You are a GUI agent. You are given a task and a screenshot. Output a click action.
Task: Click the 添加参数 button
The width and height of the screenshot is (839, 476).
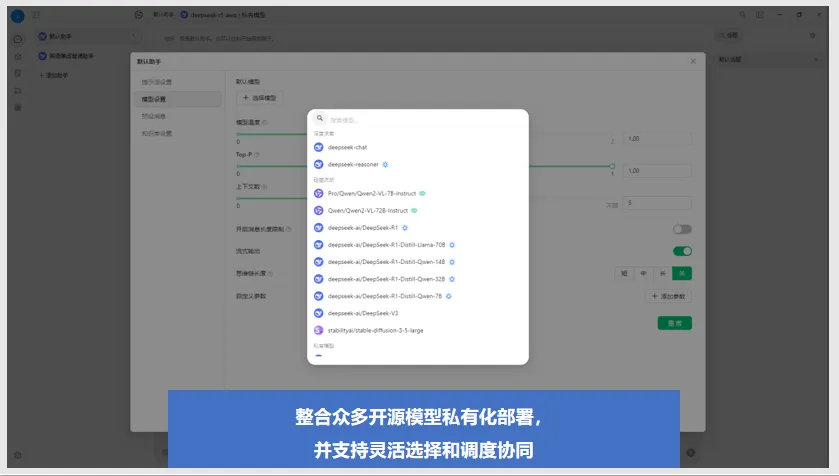coord(668,296)
